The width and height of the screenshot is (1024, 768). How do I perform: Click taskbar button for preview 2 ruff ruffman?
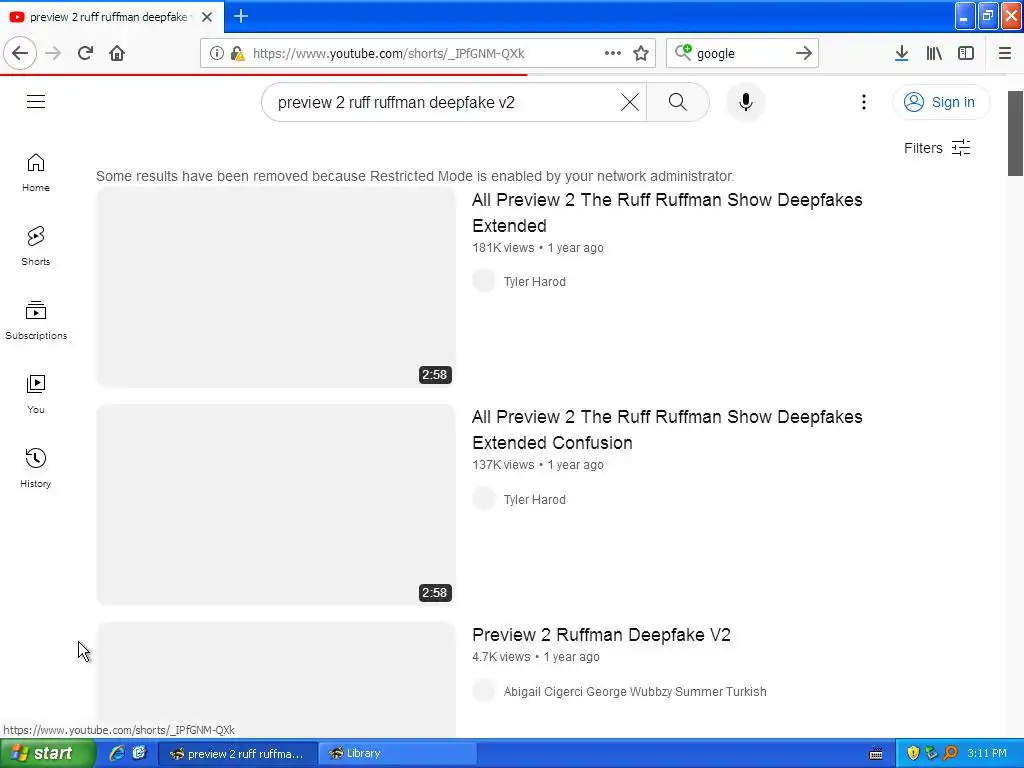[x=238, y=753]
